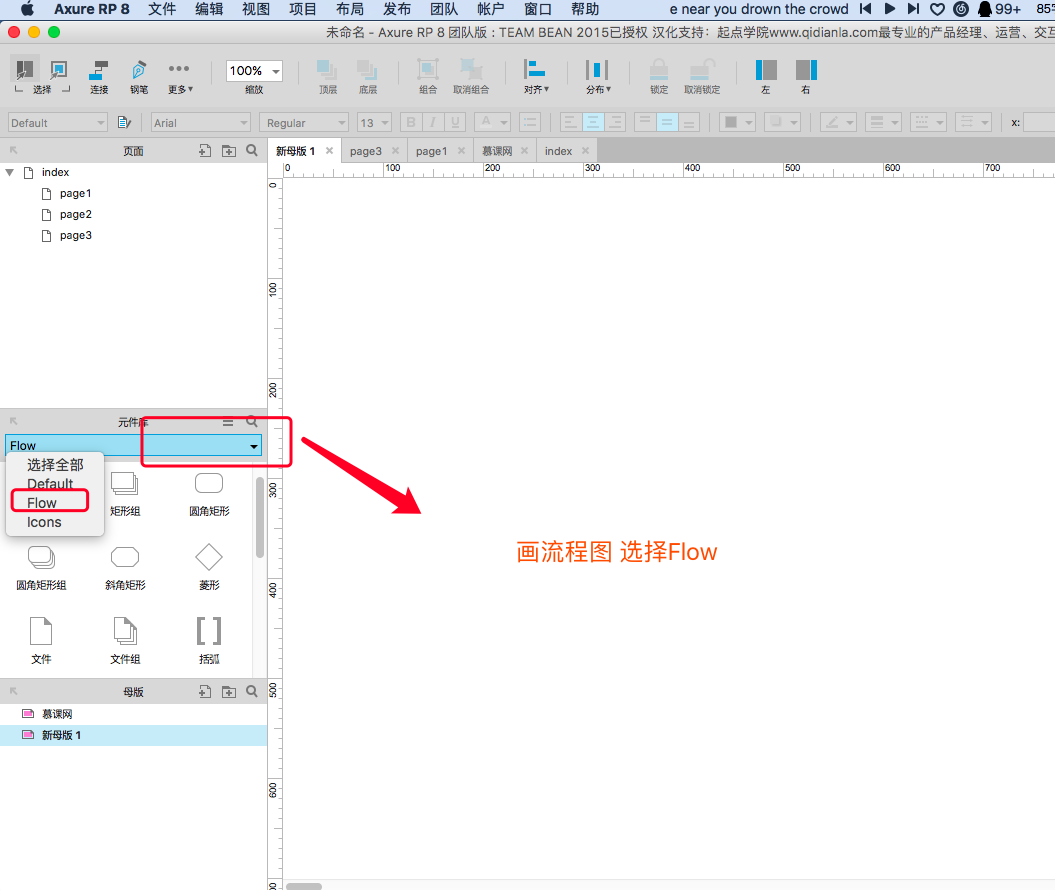Choose the contained selection mode icon
The image size is (1055, 890).
(59, 69)
